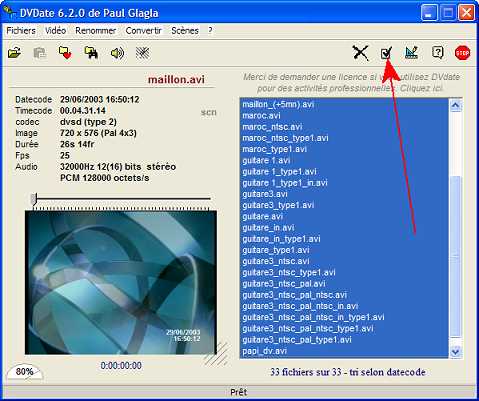This screenshot has height=401, width=479.
Task: Select guitare3.avi in the list
Action: point(344,194)
